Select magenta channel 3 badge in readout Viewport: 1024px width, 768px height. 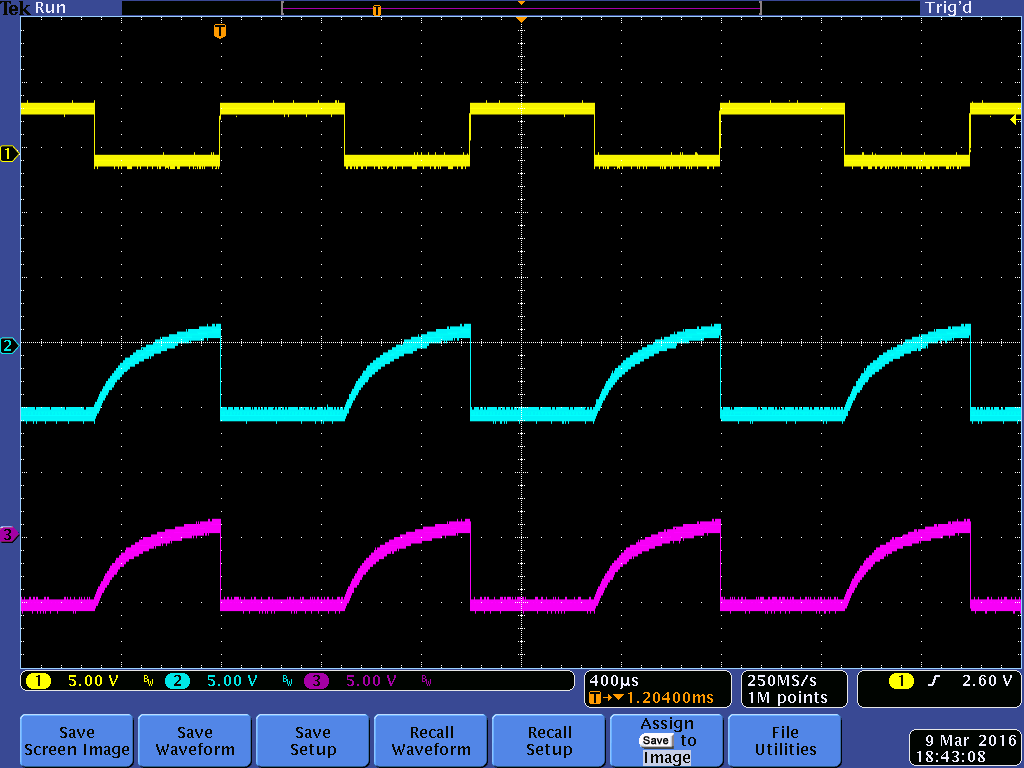[316, 681]
